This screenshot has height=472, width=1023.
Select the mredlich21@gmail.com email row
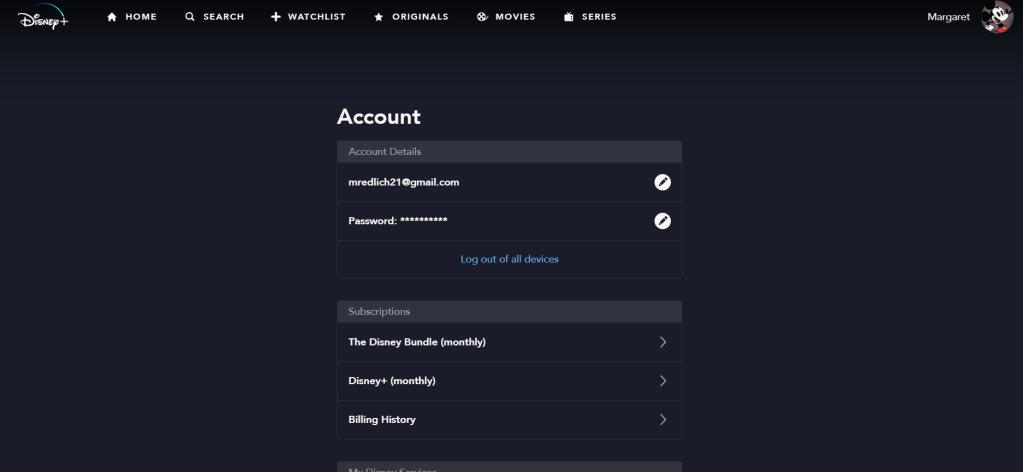pyautogui.click(x=404, y=182)
